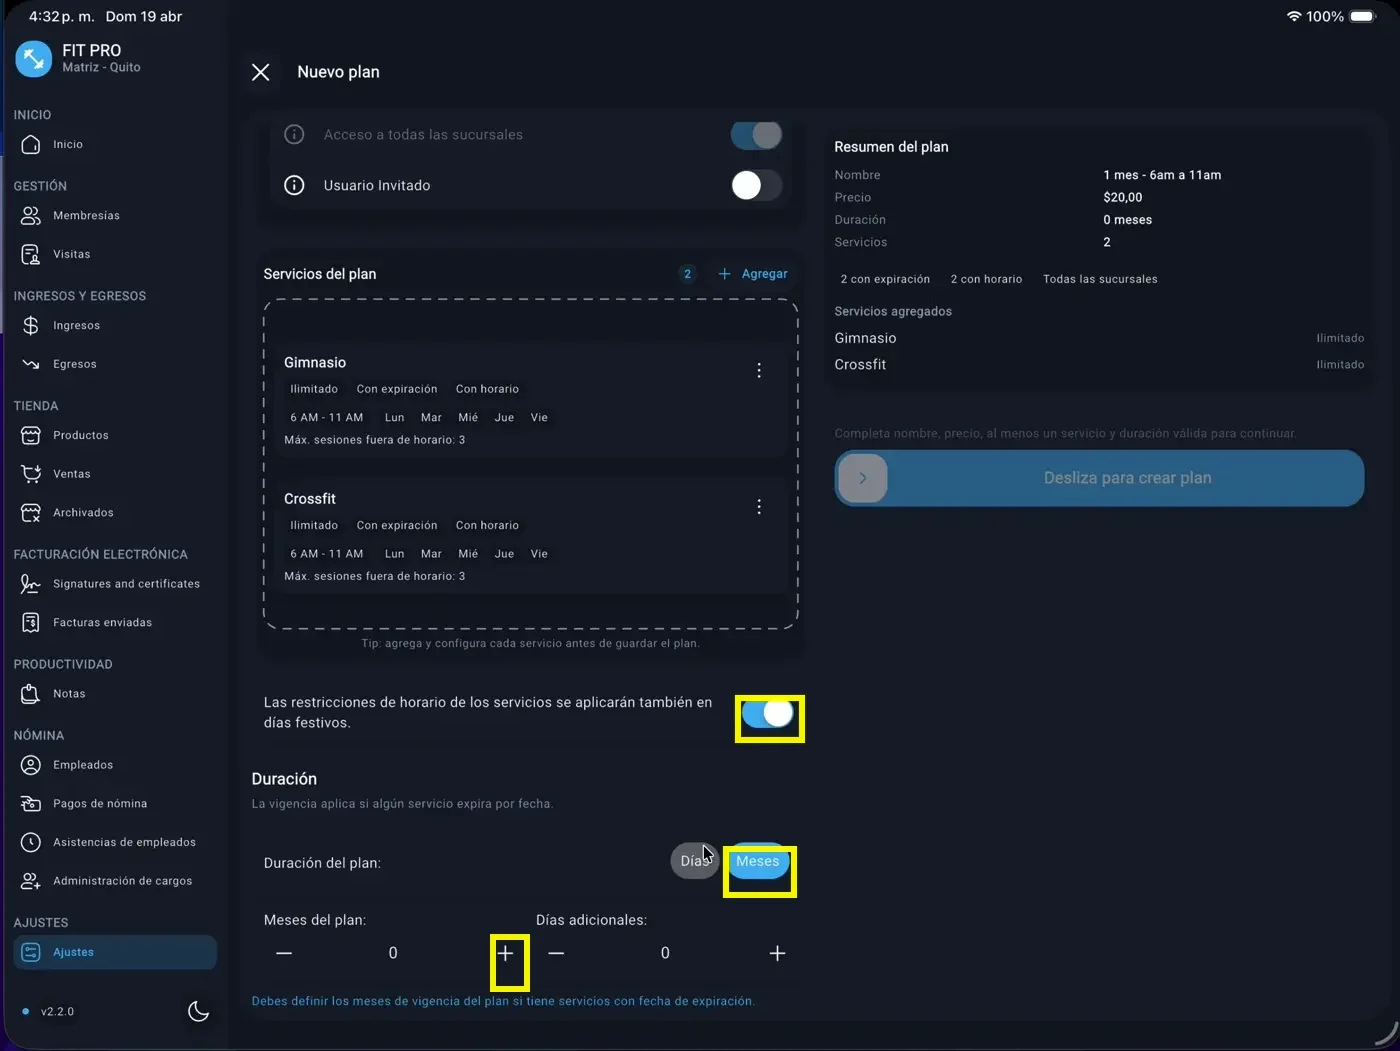
Task: Open the Gimnasio service three-dot menu
Action: [759, 371]
